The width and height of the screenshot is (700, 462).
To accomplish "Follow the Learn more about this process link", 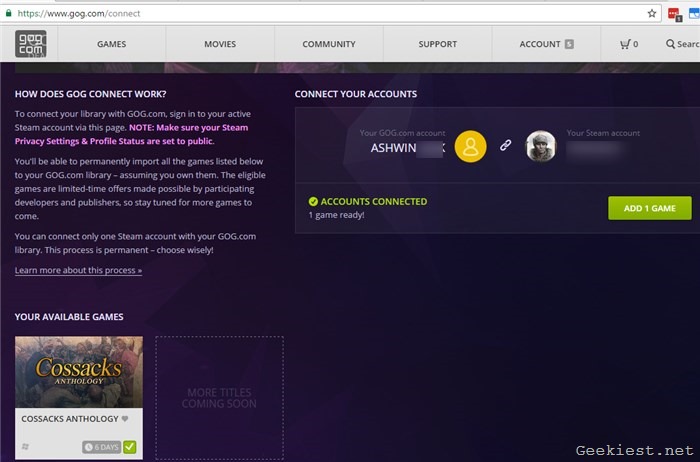I will [x=78, y=271].
